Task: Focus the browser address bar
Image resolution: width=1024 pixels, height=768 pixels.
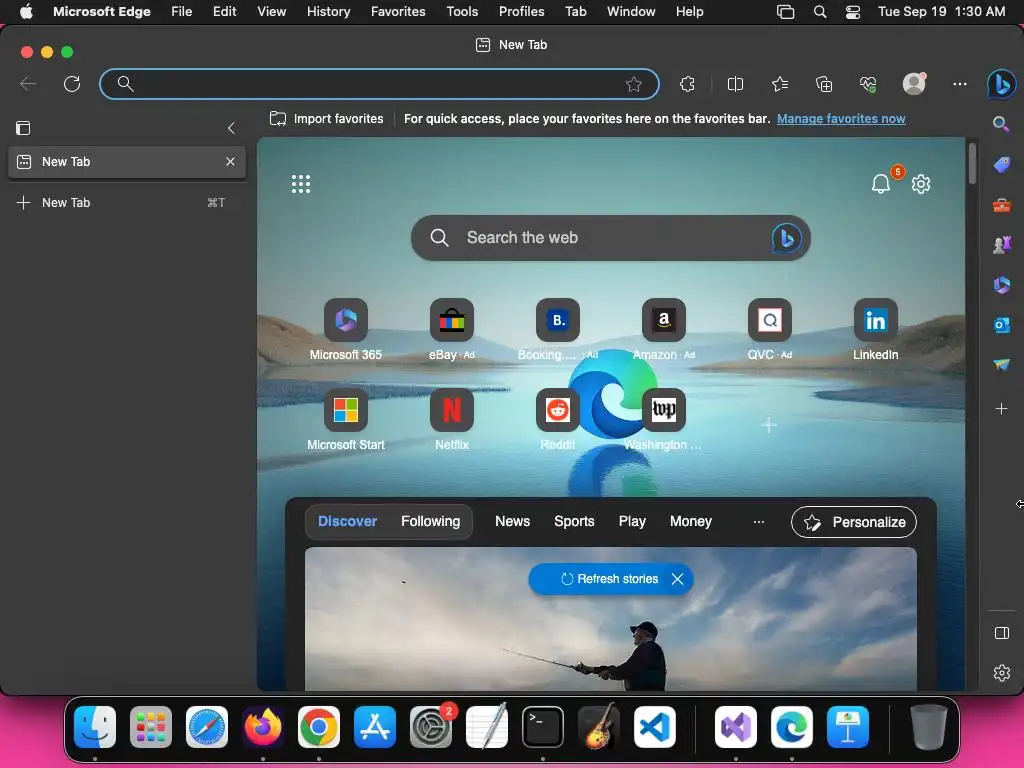Action: coord(379,84)
